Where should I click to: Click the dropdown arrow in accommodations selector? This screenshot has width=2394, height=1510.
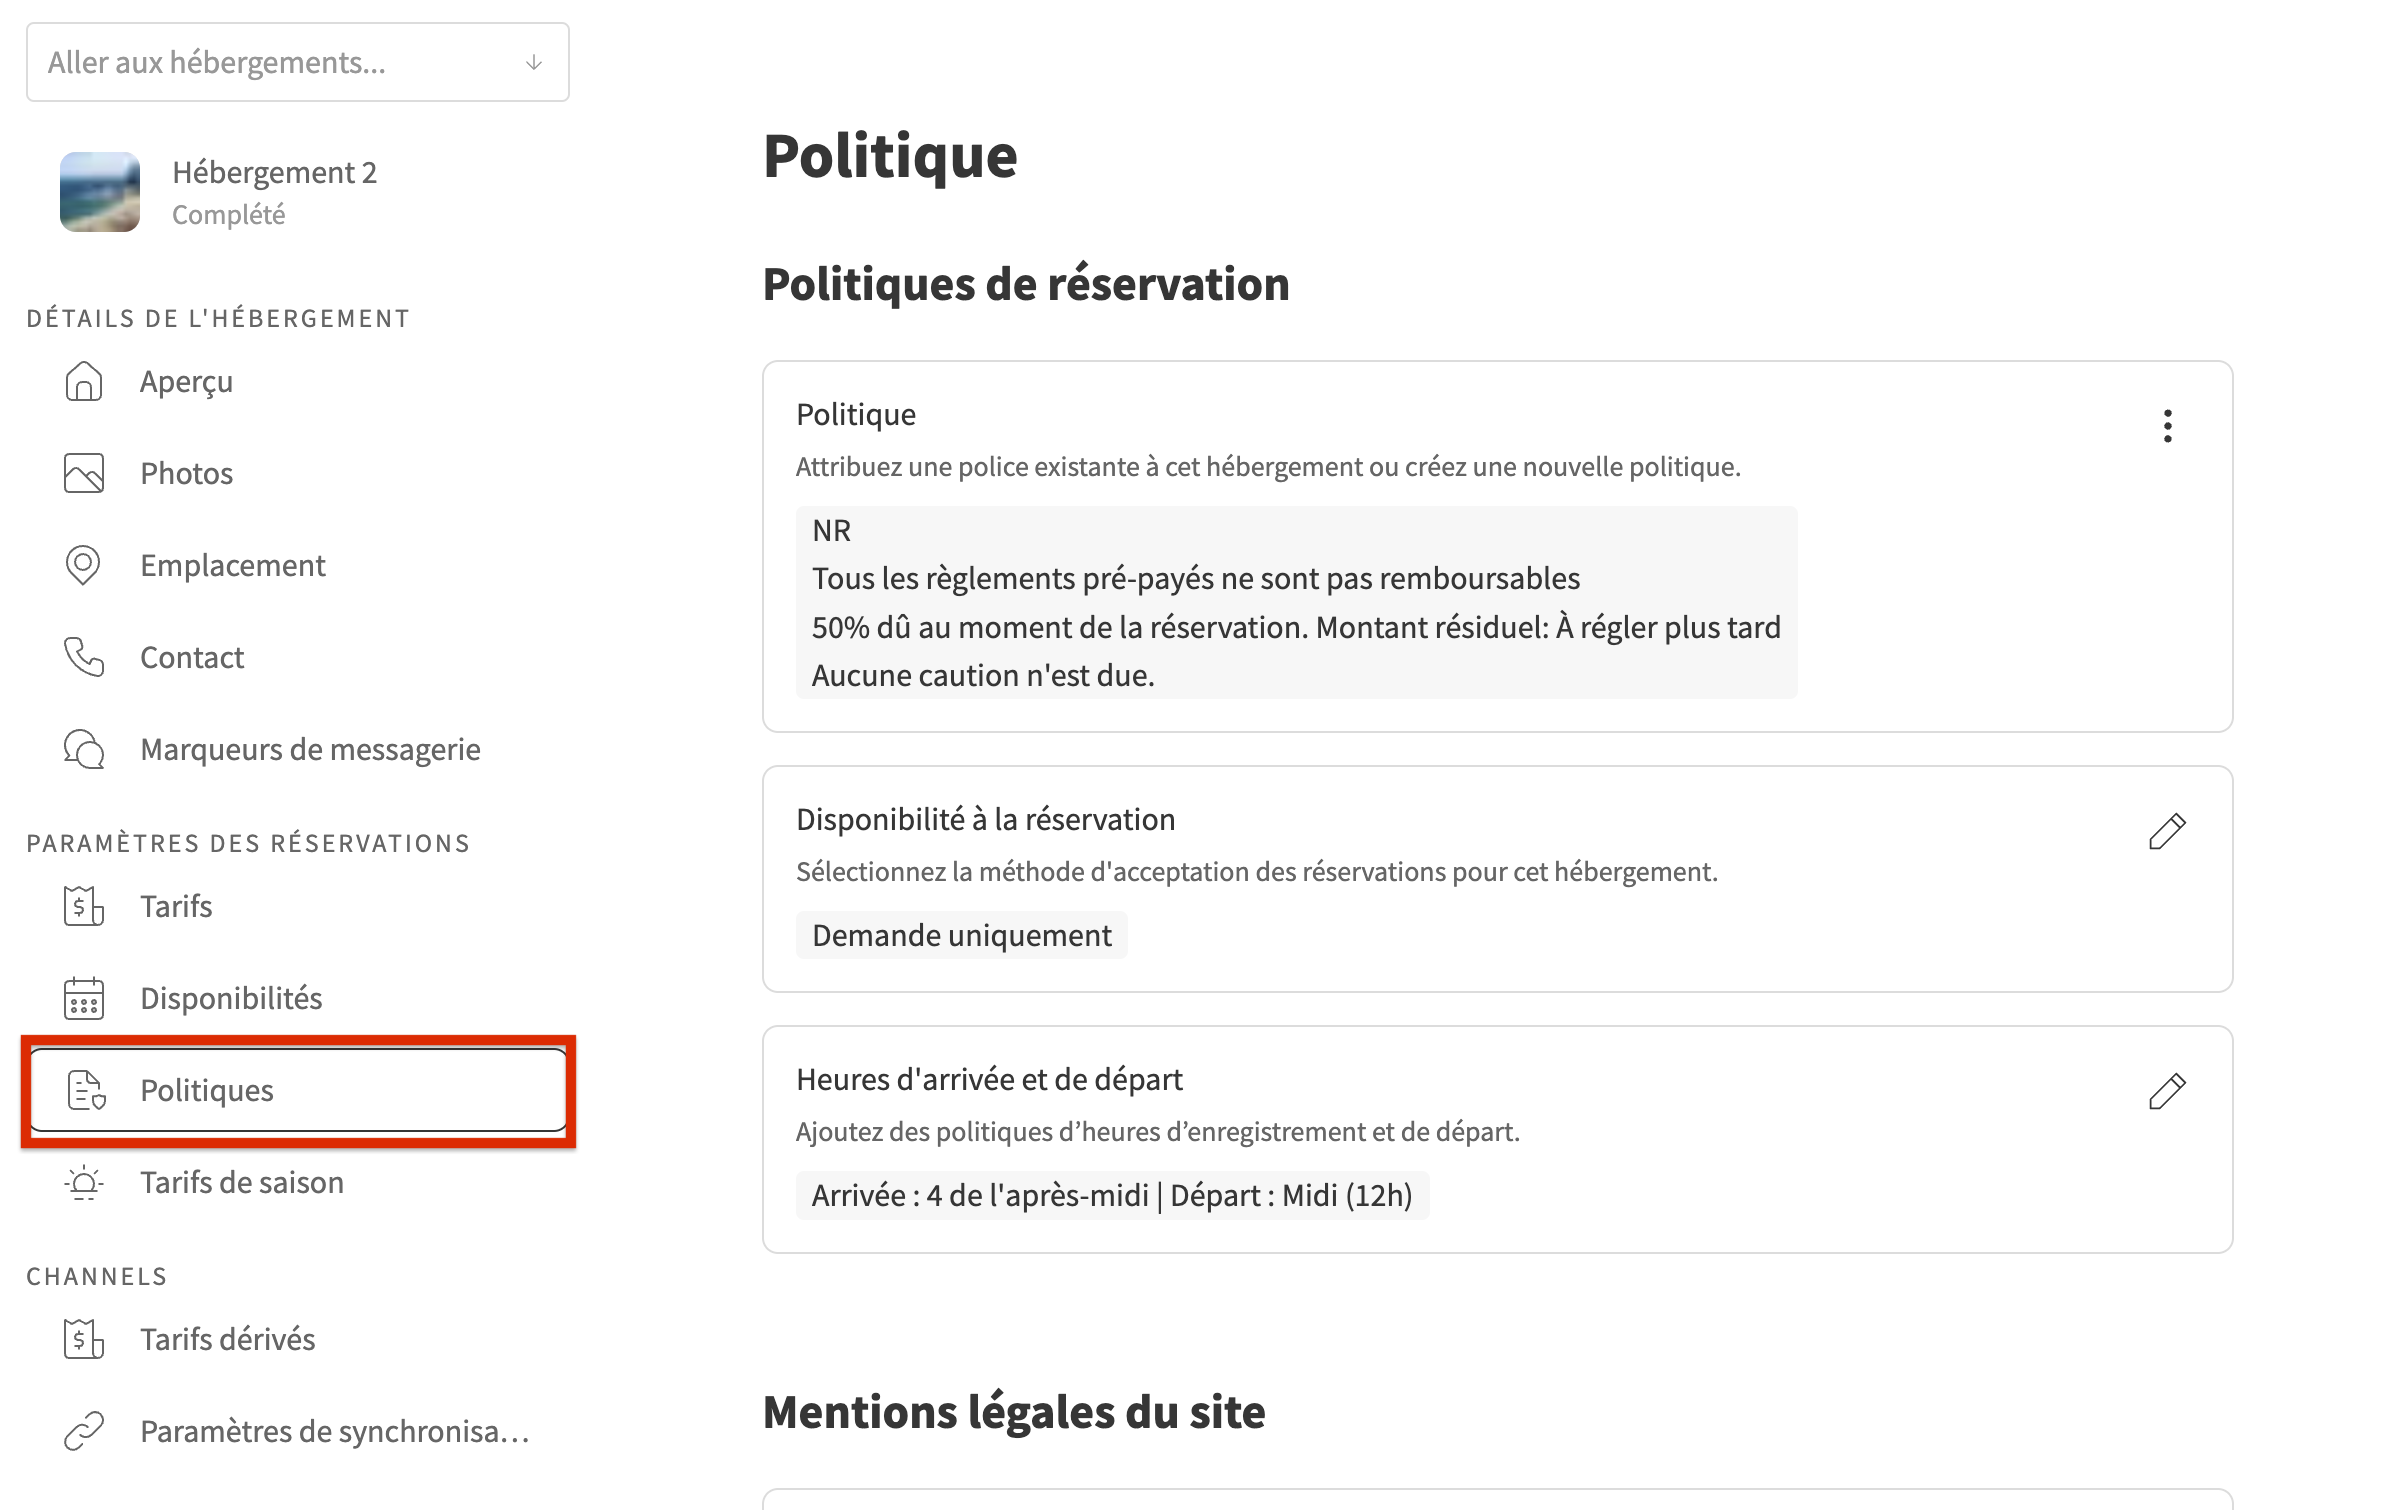pyautogui.click(x=534, y=63)
